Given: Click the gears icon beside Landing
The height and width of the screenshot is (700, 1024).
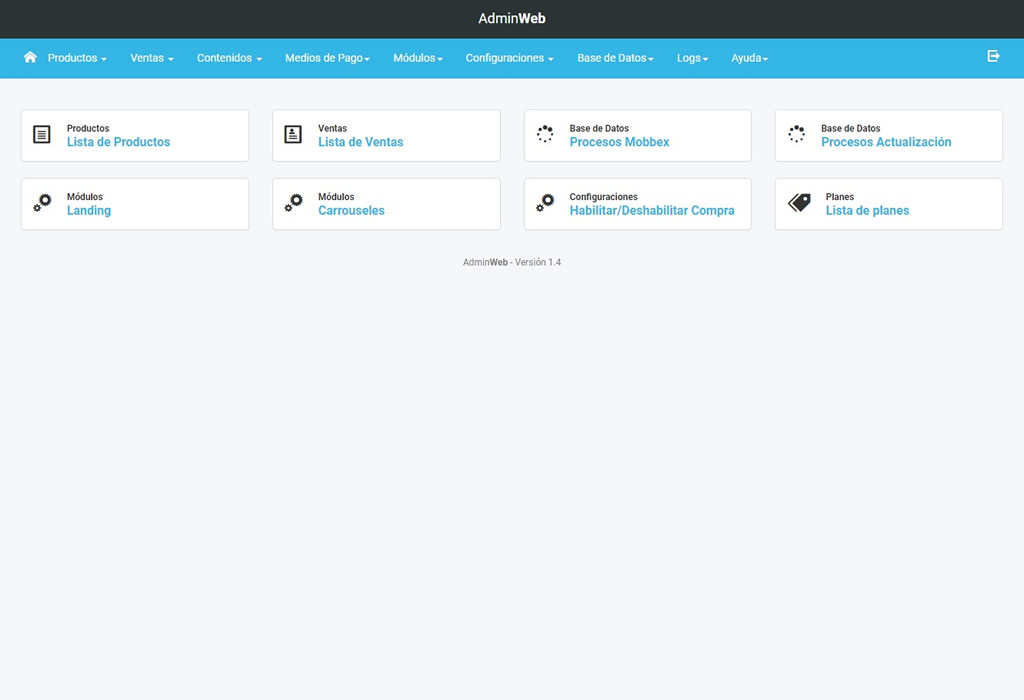Looking at the screenshot, I should point(42,203).
